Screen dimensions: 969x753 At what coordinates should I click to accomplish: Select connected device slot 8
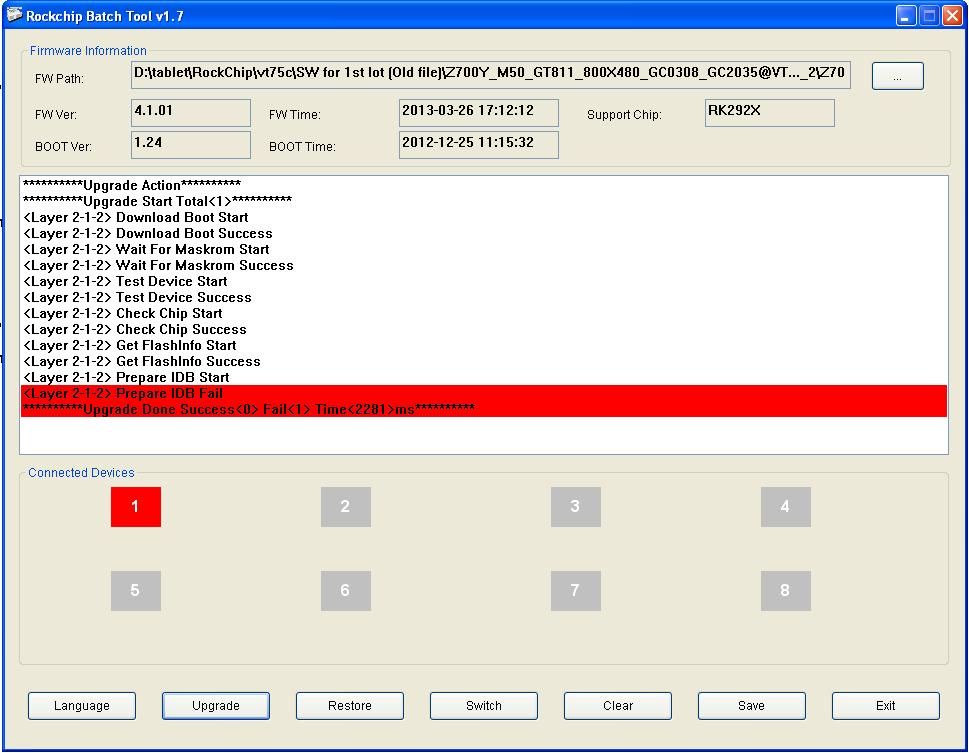(x=785, y=591)
